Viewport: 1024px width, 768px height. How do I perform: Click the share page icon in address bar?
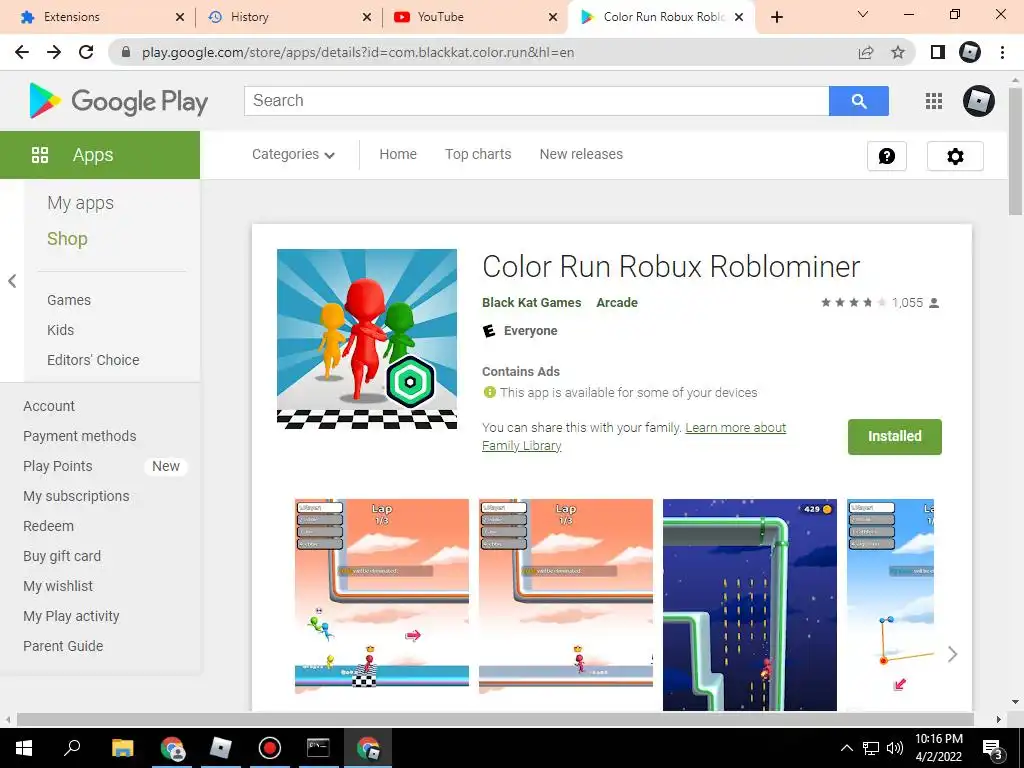point(866,52)
